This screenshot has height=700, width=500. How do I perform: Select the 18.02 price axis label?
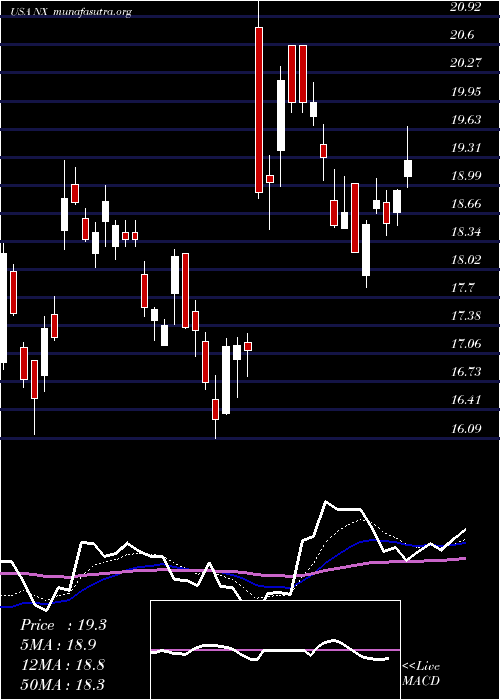point(466,260)
